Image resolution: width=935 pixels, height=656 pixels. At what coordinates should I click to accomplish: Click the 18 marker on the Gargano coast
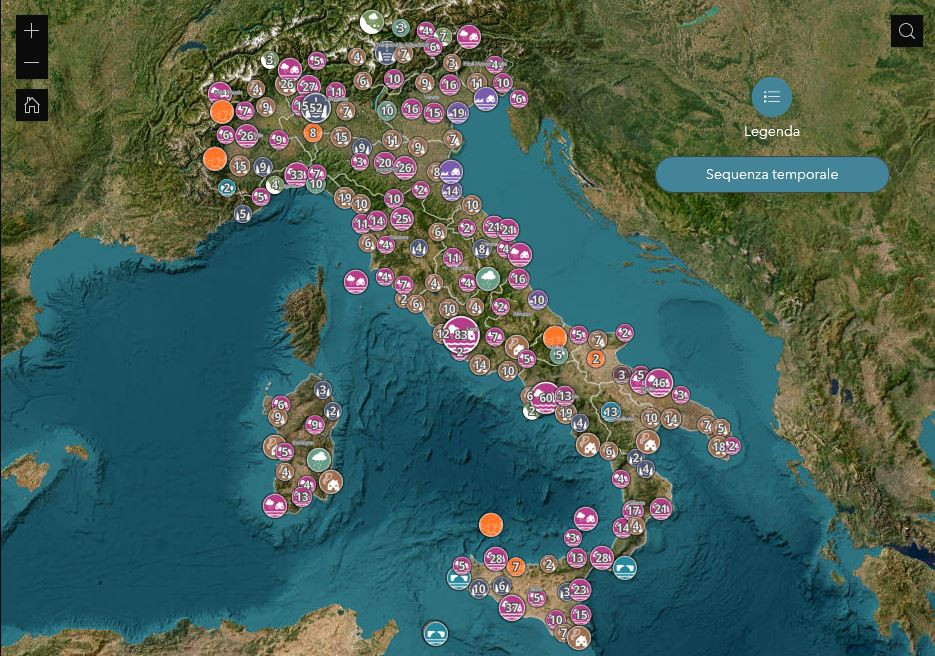pyautogui.click(x=718, y=446)
